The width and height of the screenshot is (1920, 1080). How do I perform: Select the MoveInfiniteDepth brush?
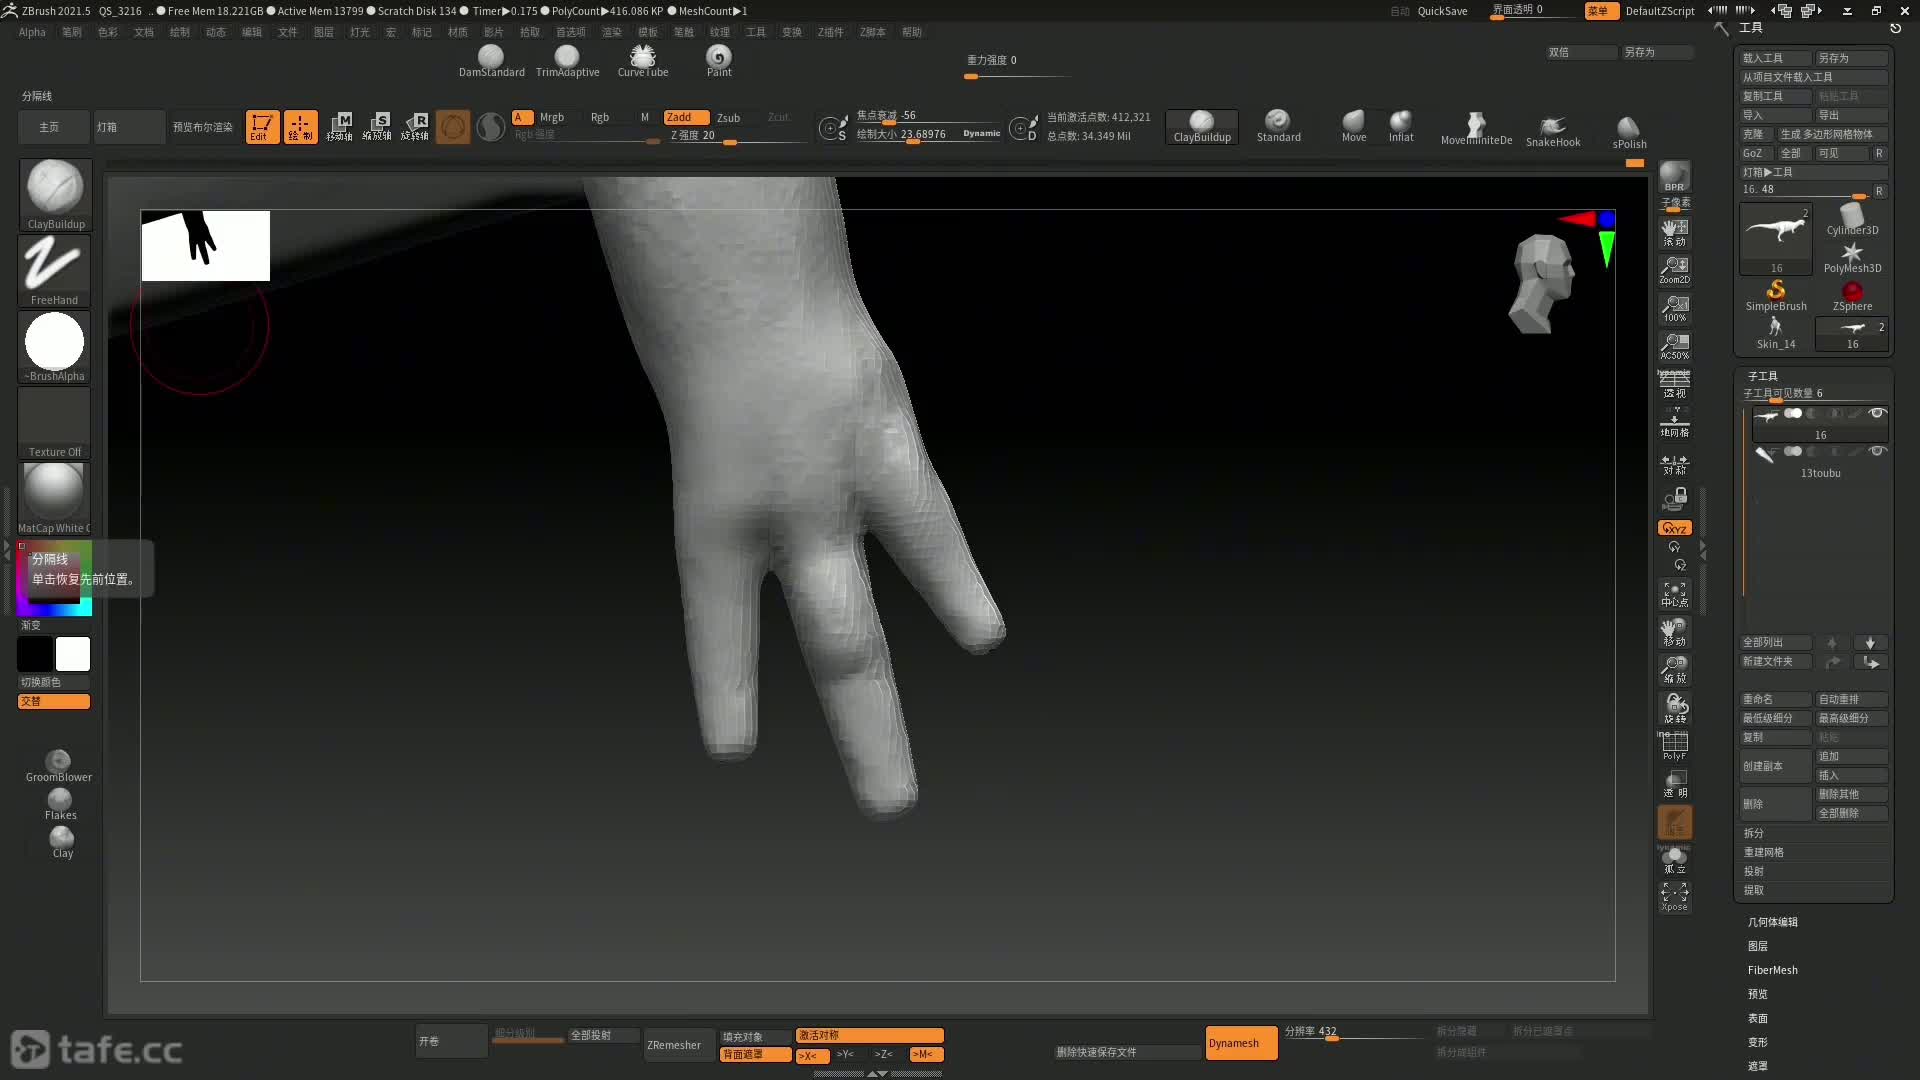pyautogui.click(x=1476, y=130)
